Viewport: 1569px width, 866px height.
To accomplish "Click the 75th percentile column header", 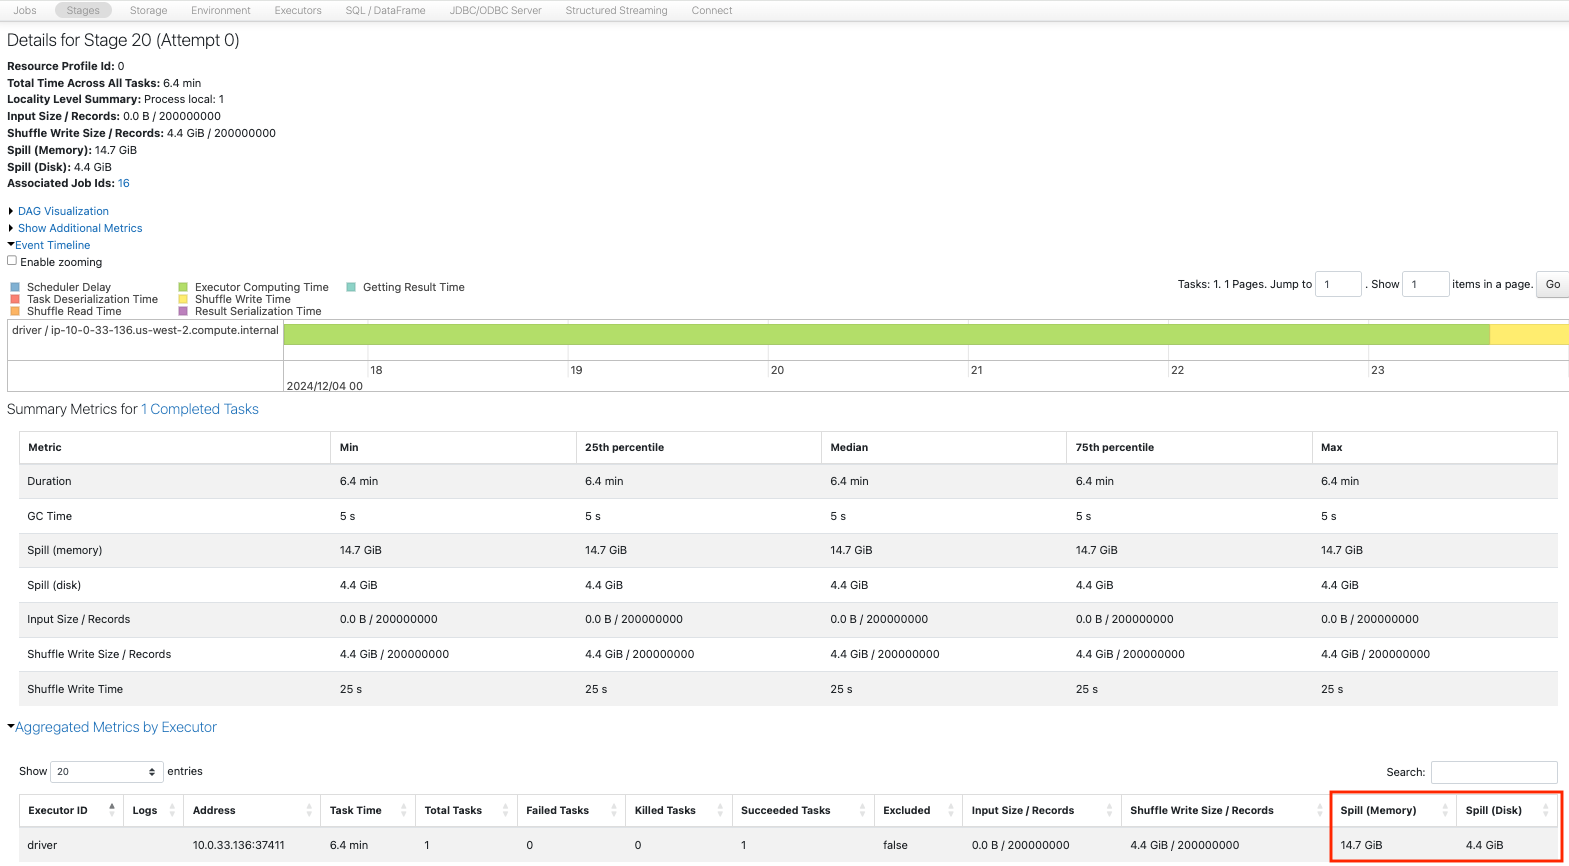I will (1189, 447).
